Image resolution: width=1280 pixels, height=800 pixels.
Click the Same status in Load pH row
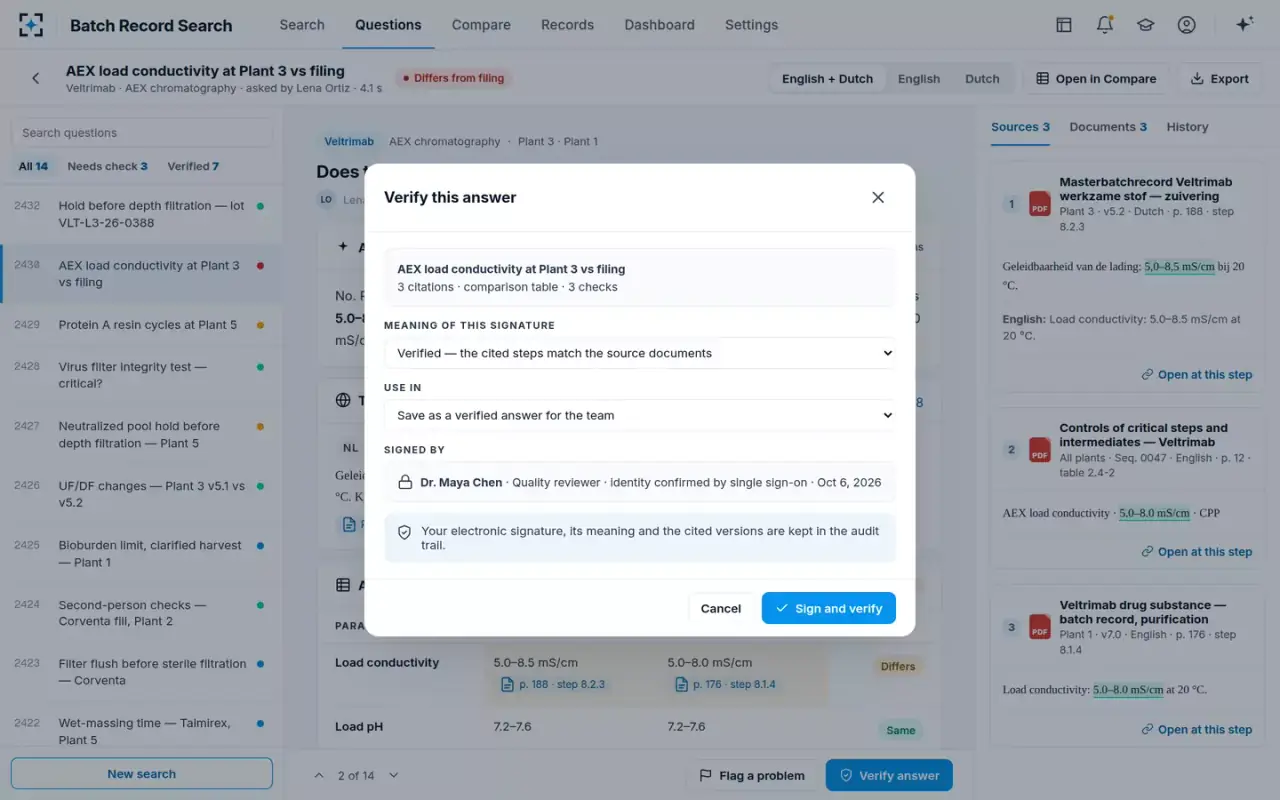click(x=900, y=730)
